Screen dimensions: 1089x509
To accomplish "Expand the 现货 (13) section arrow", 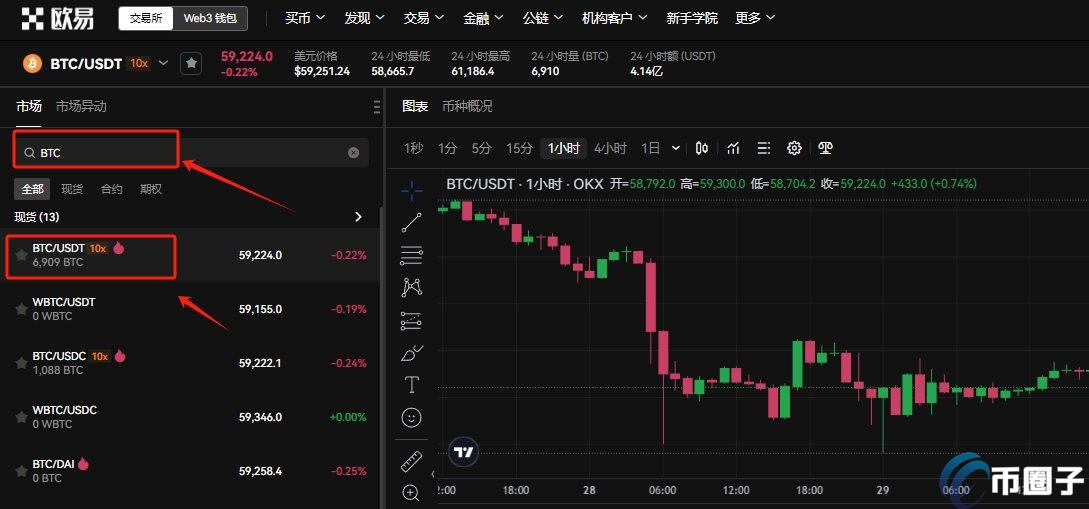I will (x=358, y=217).
